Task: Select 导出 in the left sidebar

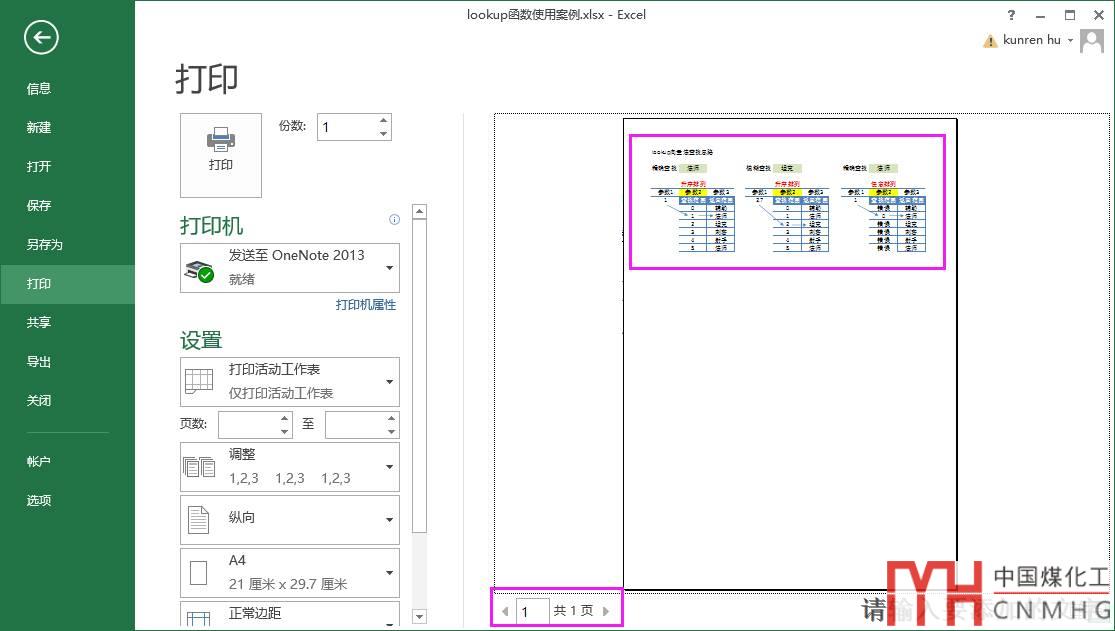Action: [39, 362]
